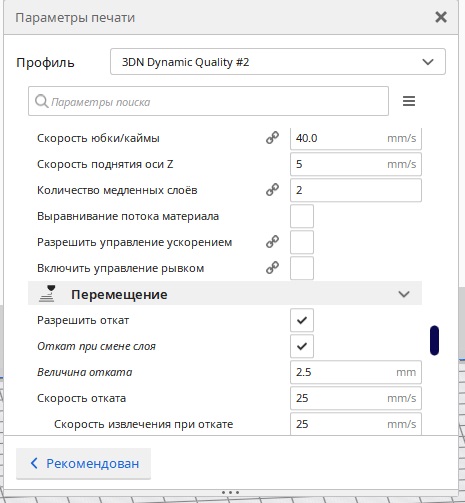Edit Скорость отката value field
Viewport: 465px width, 503px height.
[356, 398]
